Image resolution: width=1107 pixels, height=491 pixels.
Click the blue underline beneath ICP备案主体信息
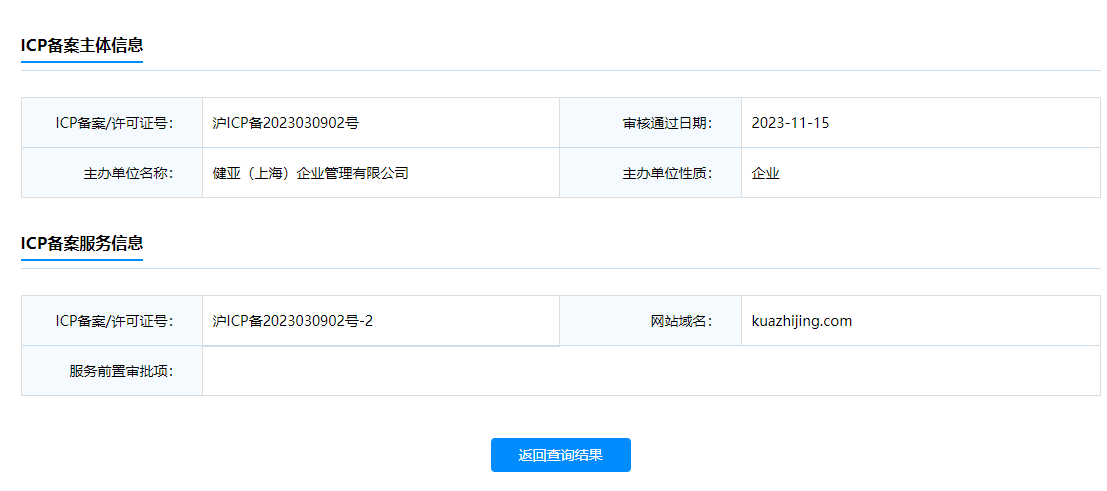82,62
